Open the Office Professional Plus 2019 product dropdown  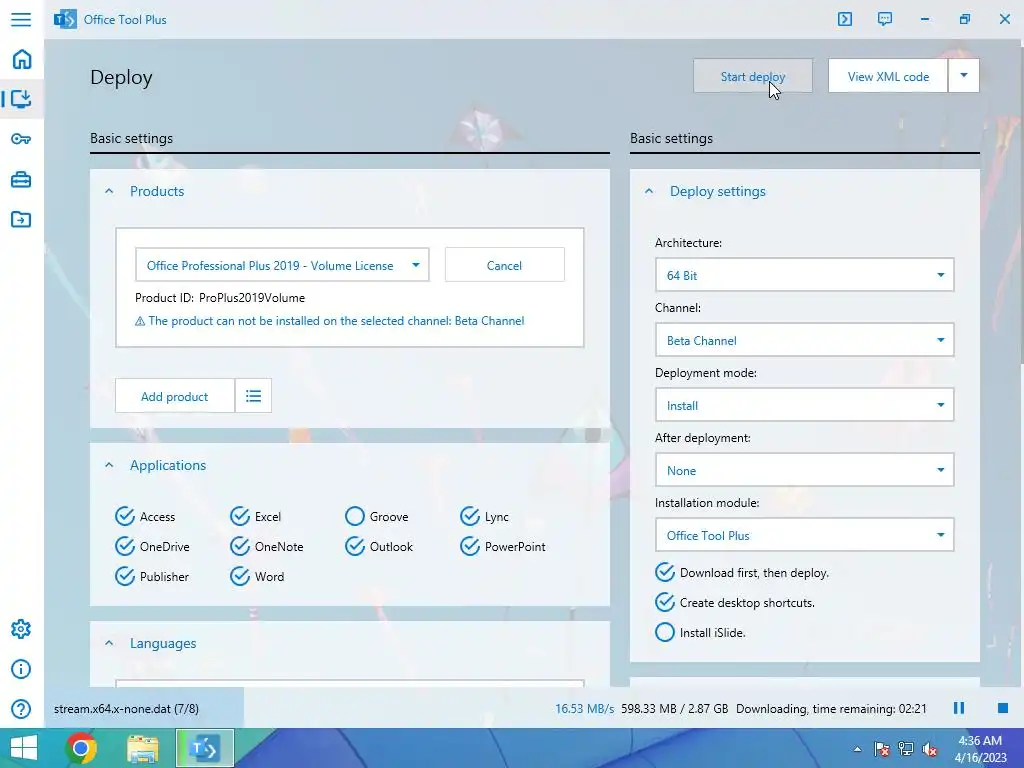tap(282, 265)
